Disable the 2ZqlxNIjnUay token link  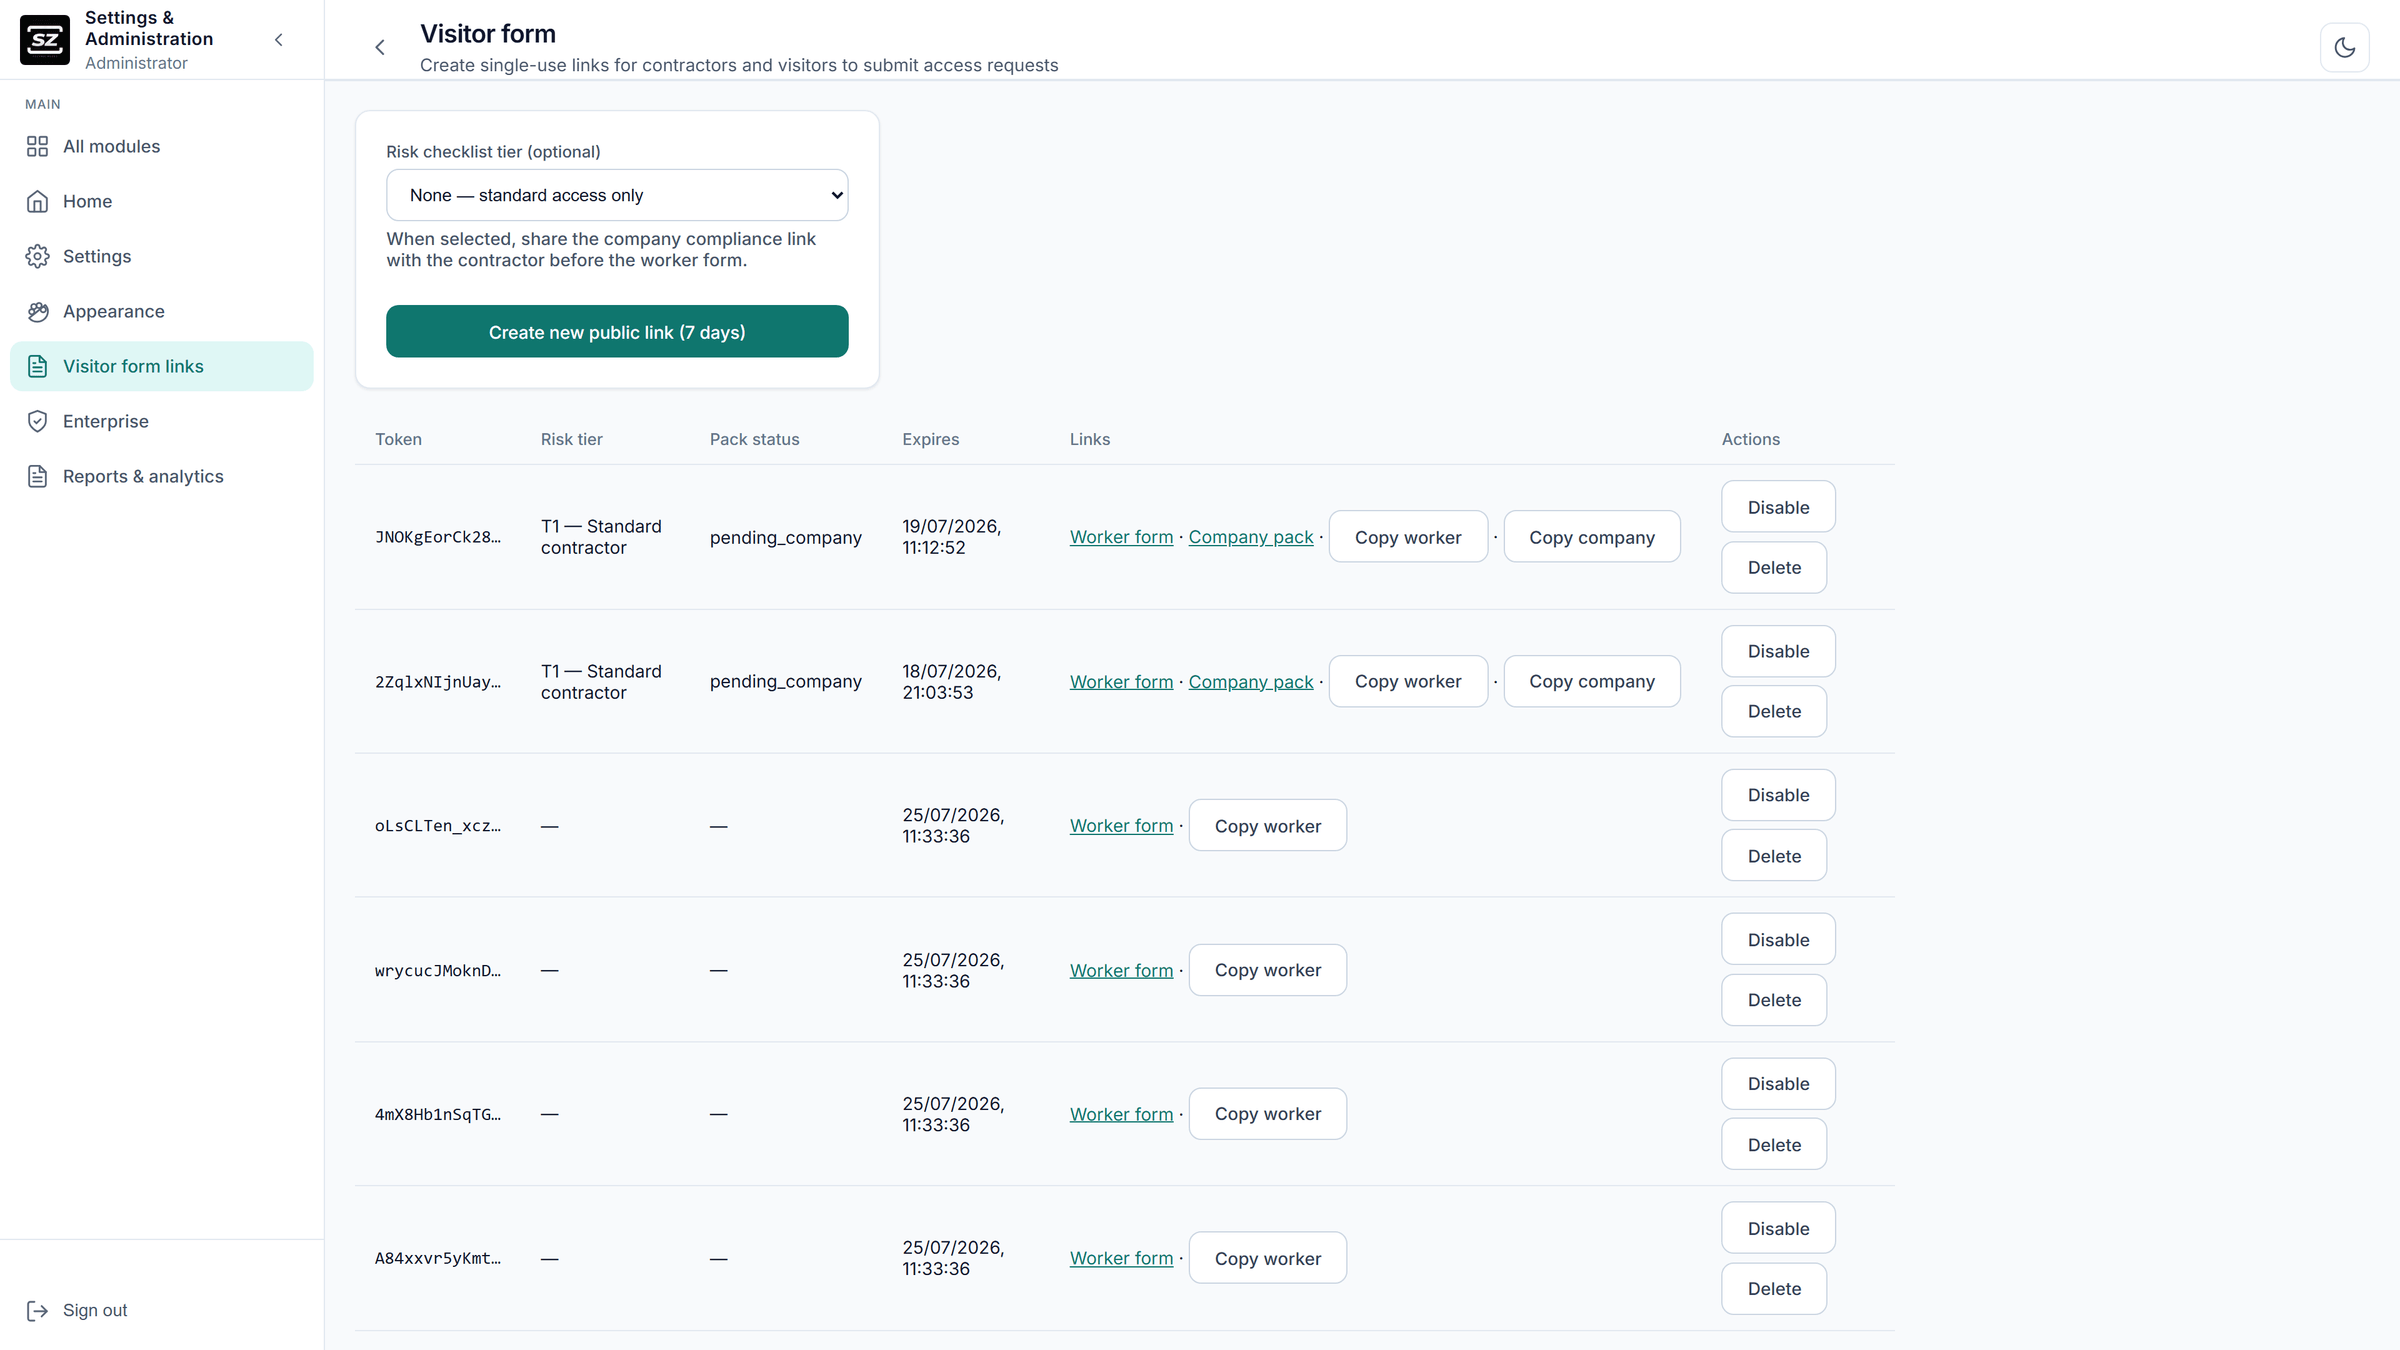(x=1778, y=651)
